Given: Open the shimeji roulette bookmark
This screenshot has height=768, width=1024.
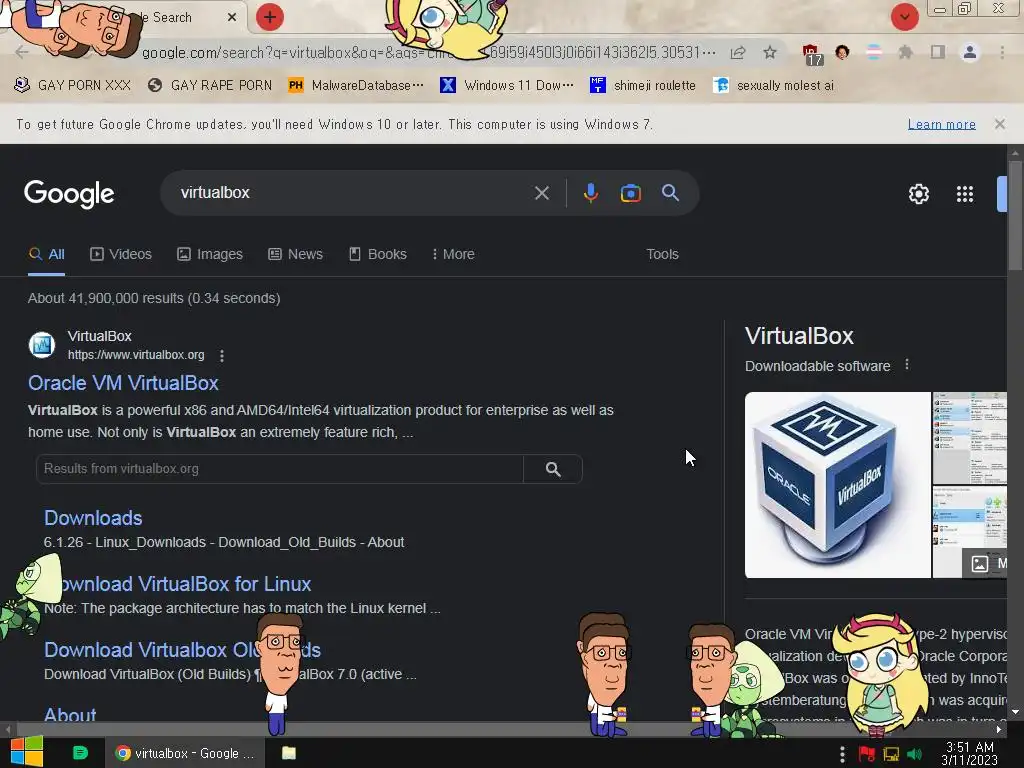Looking at the screenshot, I should (x=643, y=85).
